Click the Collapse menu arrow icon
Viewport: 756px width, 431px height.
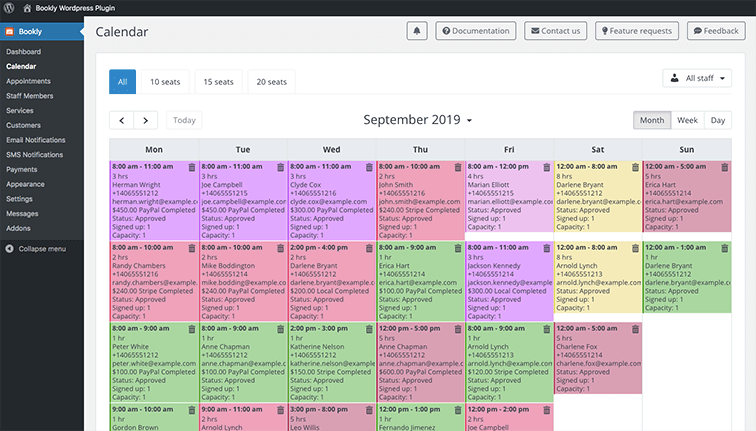[9, 249]
